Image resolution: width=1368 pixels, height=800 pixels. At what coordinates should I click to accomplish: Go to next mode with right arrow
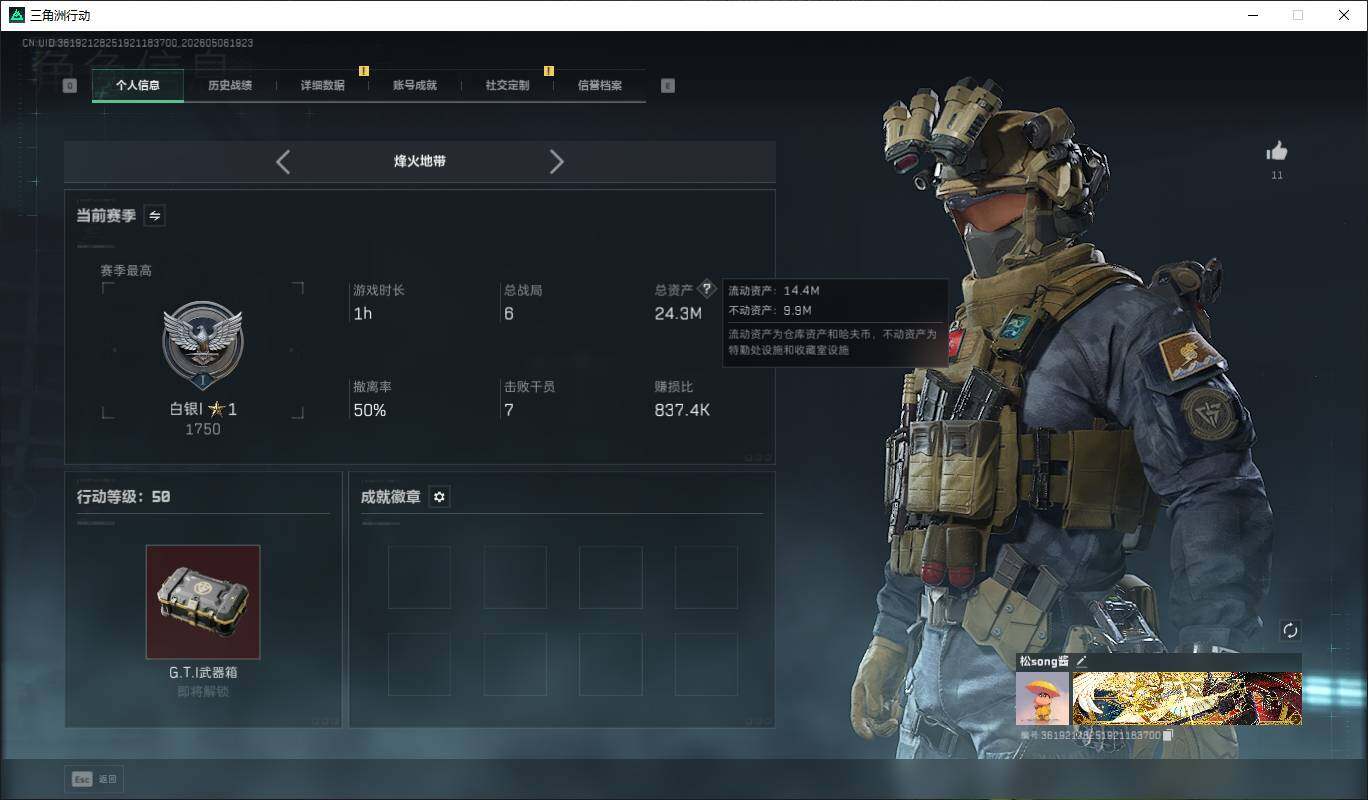pyautogui.click(x=557, y=162)
